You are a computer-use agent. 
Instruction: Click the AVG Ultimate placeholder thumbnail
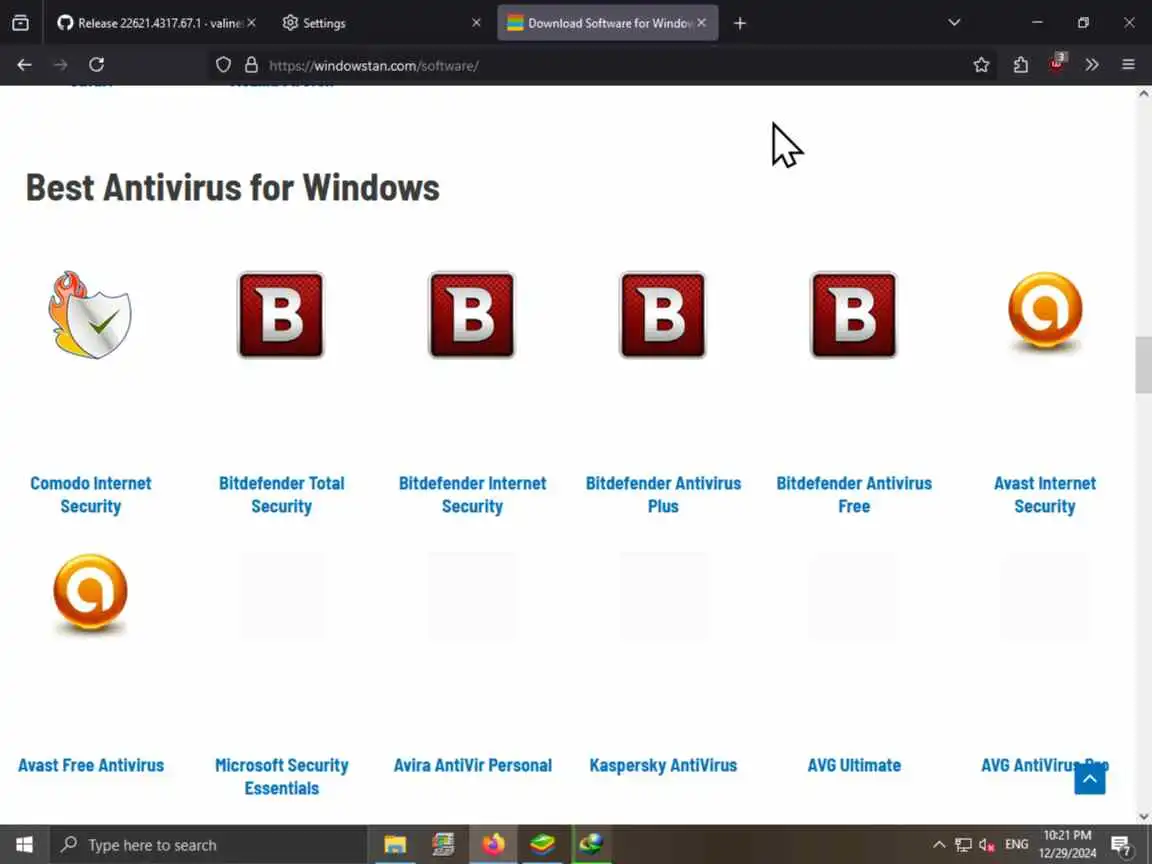(x=854, y=596)
